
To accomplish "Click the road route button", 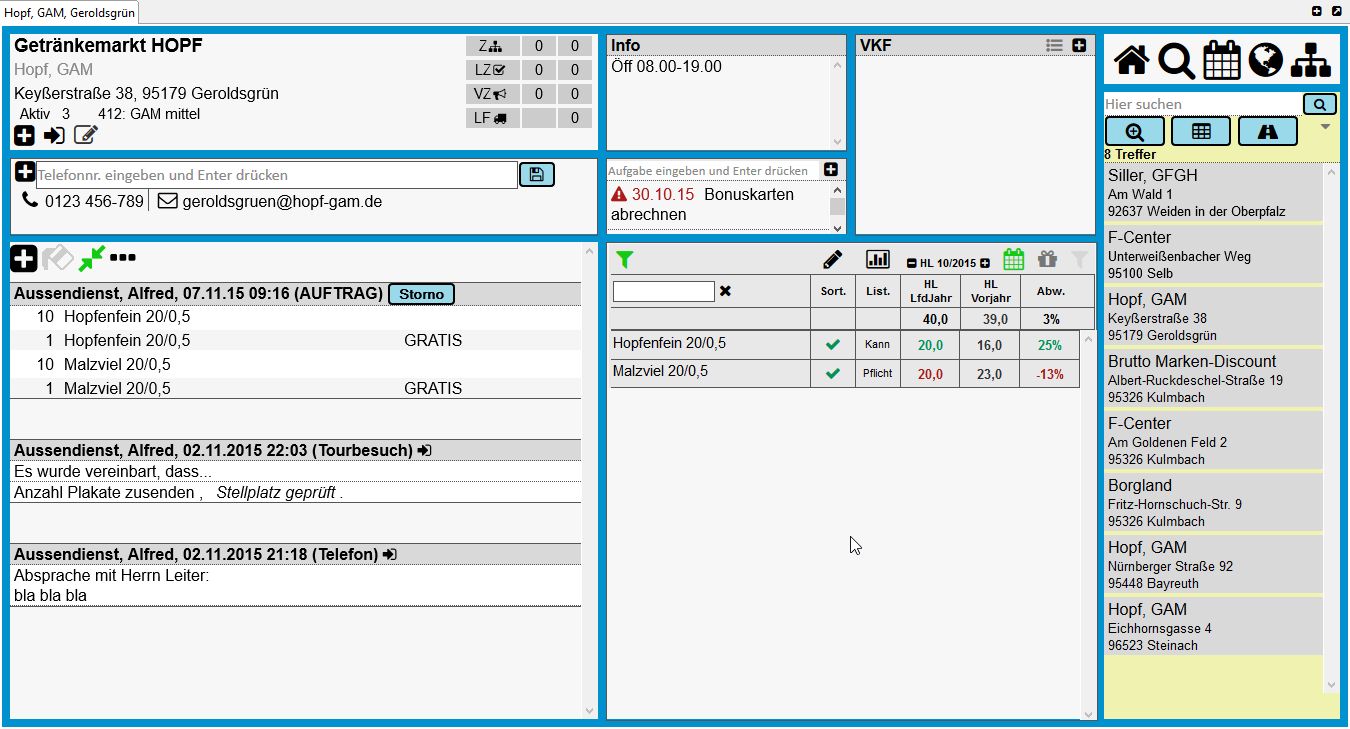I will point(1267,132).
